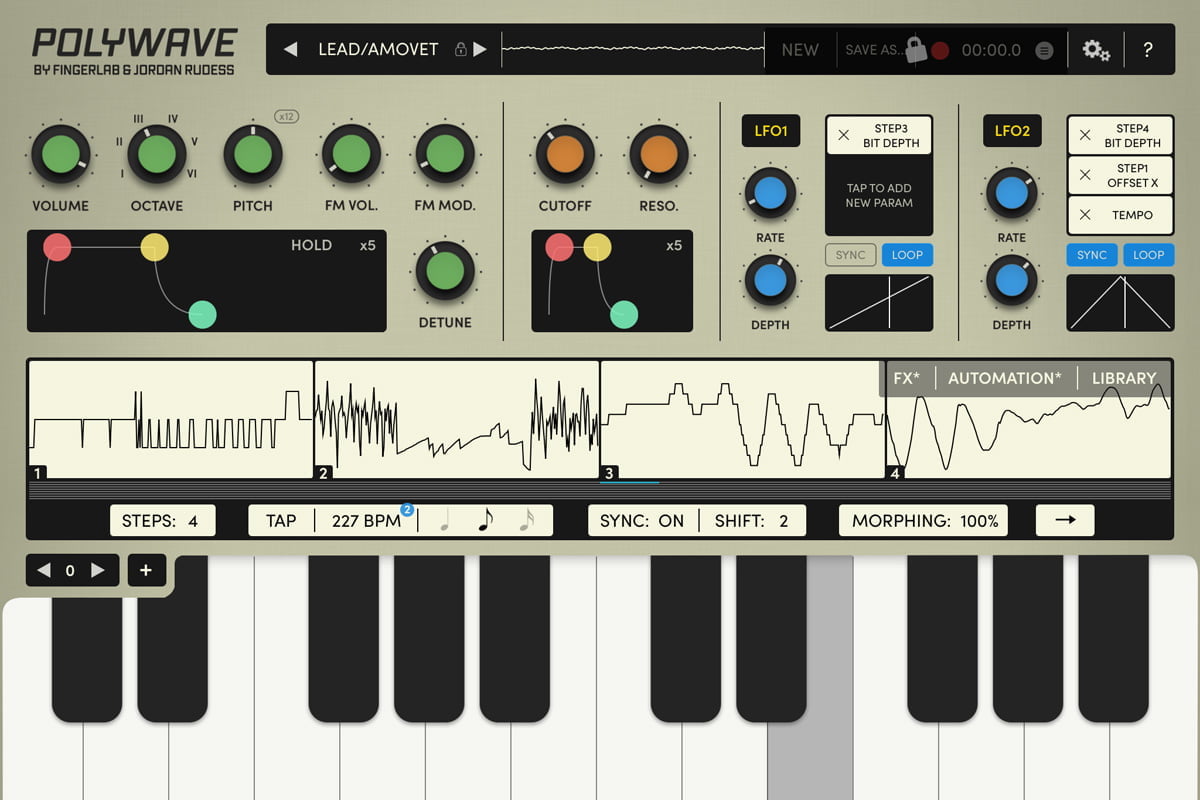Select the green point in filter envelope

[x=625, y=314]
